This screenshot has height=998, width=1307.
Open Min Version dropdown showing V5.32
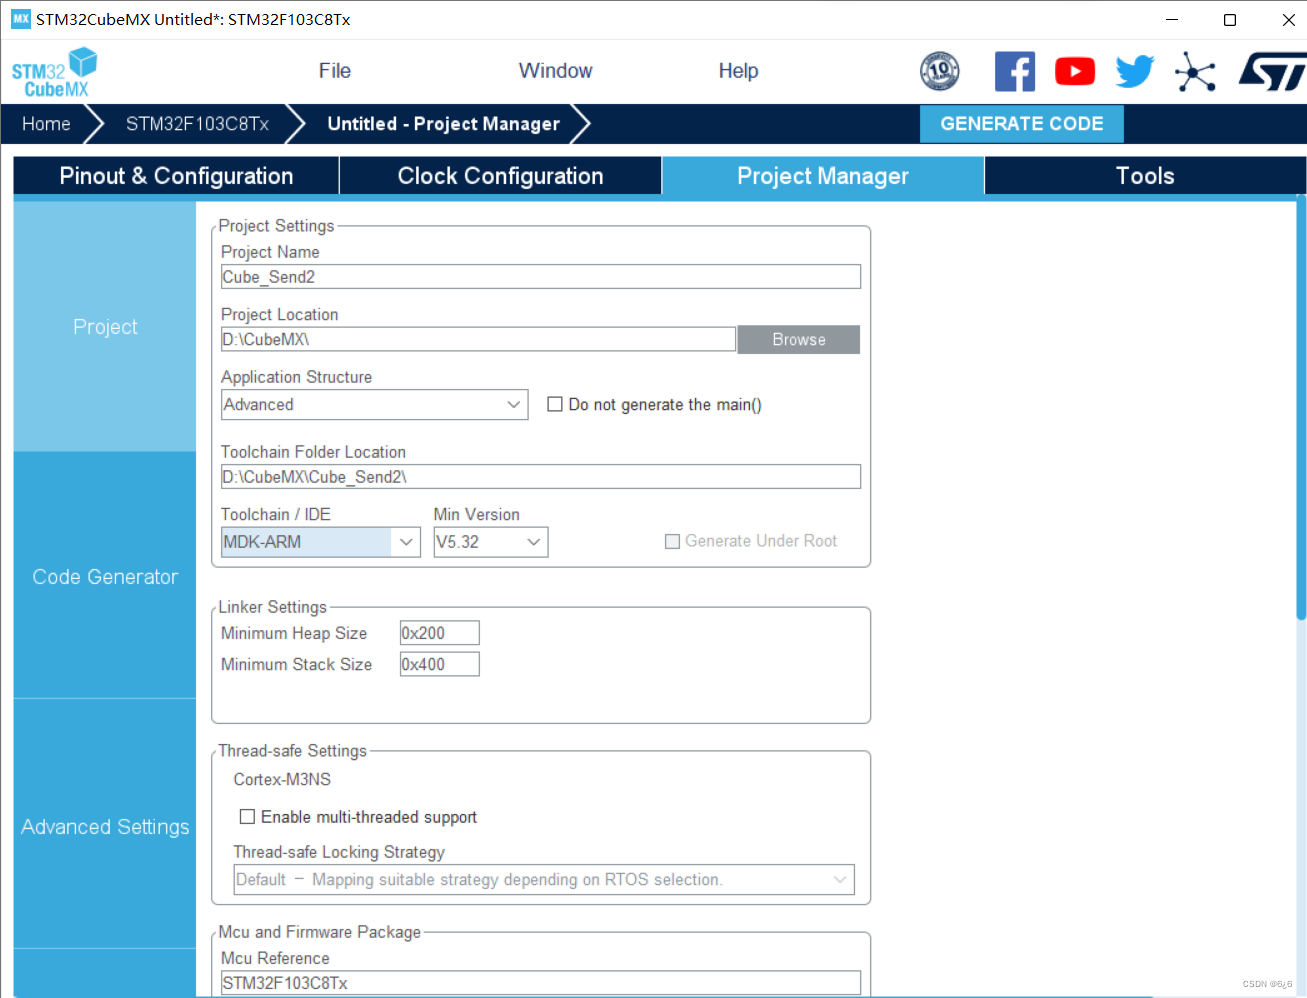[490, 542]
